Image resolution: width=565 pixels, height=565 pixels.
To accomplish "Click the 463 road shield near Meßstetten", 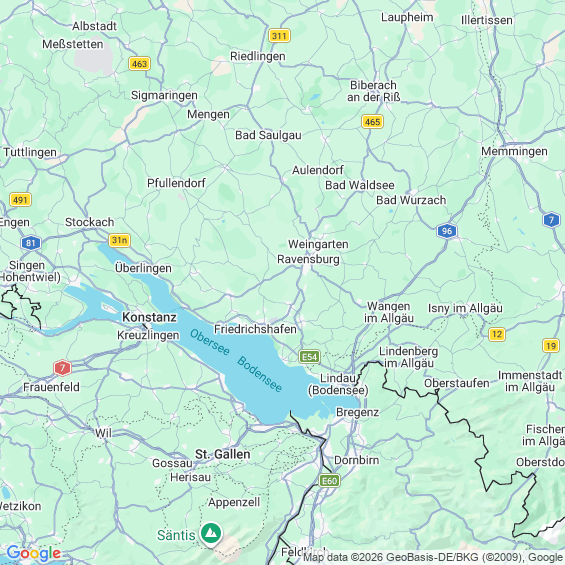I will tap(139, 64).
